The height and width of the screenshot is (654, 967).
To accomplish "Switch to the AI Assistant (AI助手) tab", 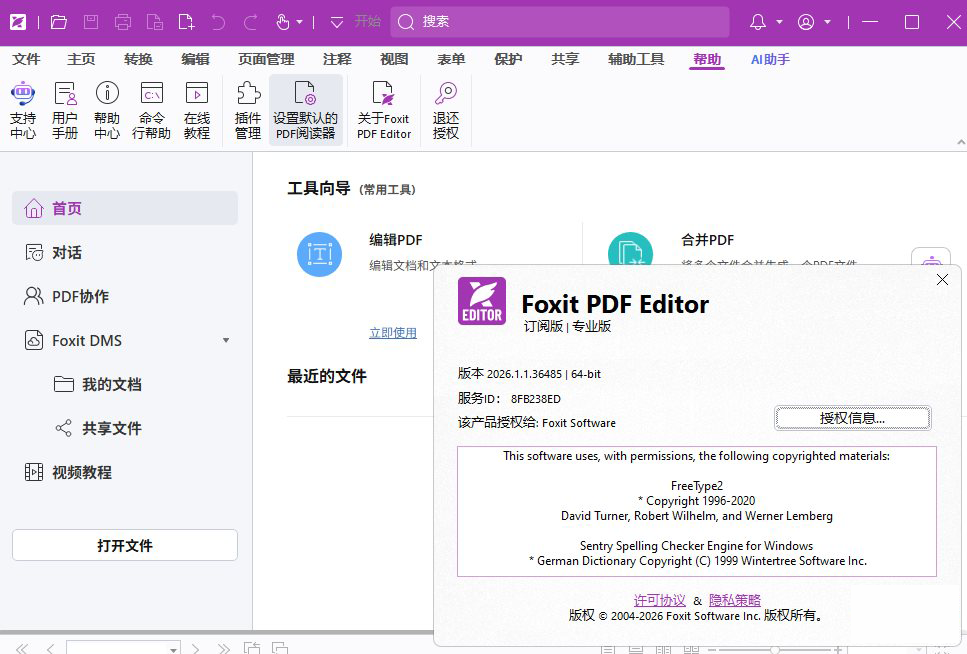I will pyautogui.click(x=770, y=59).
